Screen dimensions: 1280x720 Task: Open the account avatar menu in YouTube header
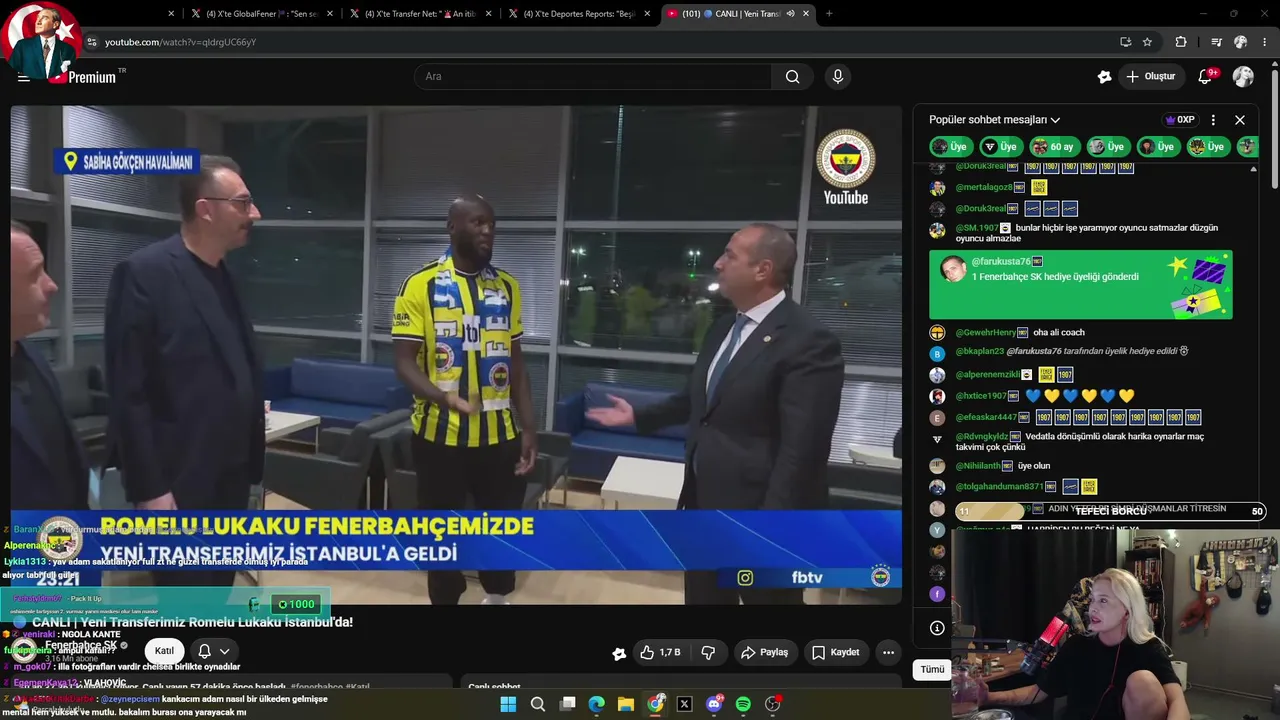(x=1243, y=77)
